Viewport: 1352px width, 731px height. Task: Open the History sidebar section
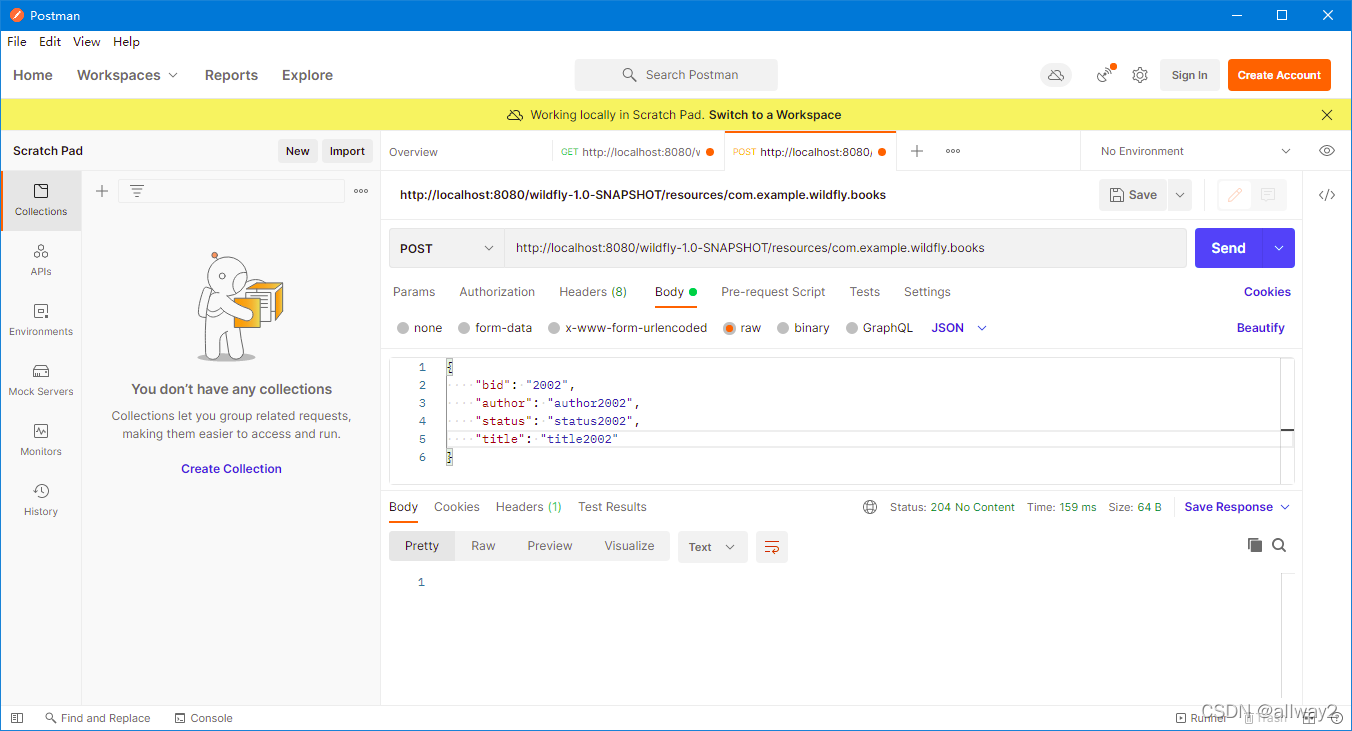point(41,500)
